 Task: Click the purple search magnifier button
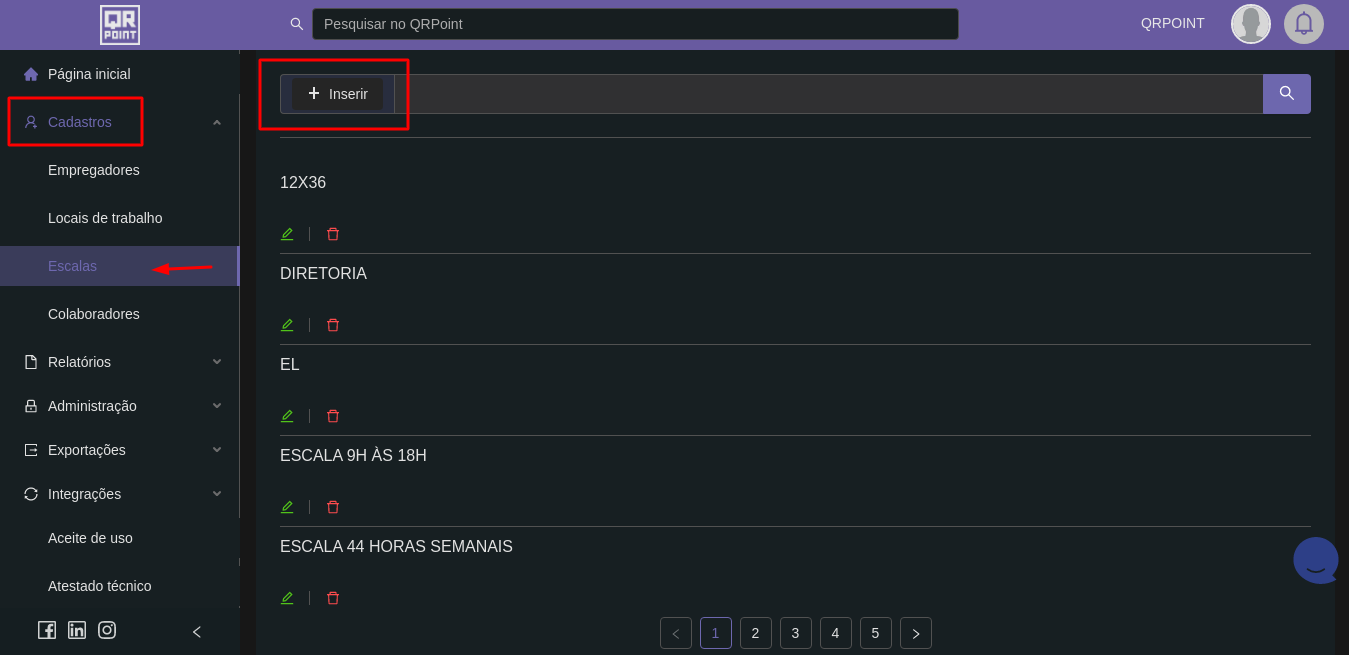(1286, 94)
